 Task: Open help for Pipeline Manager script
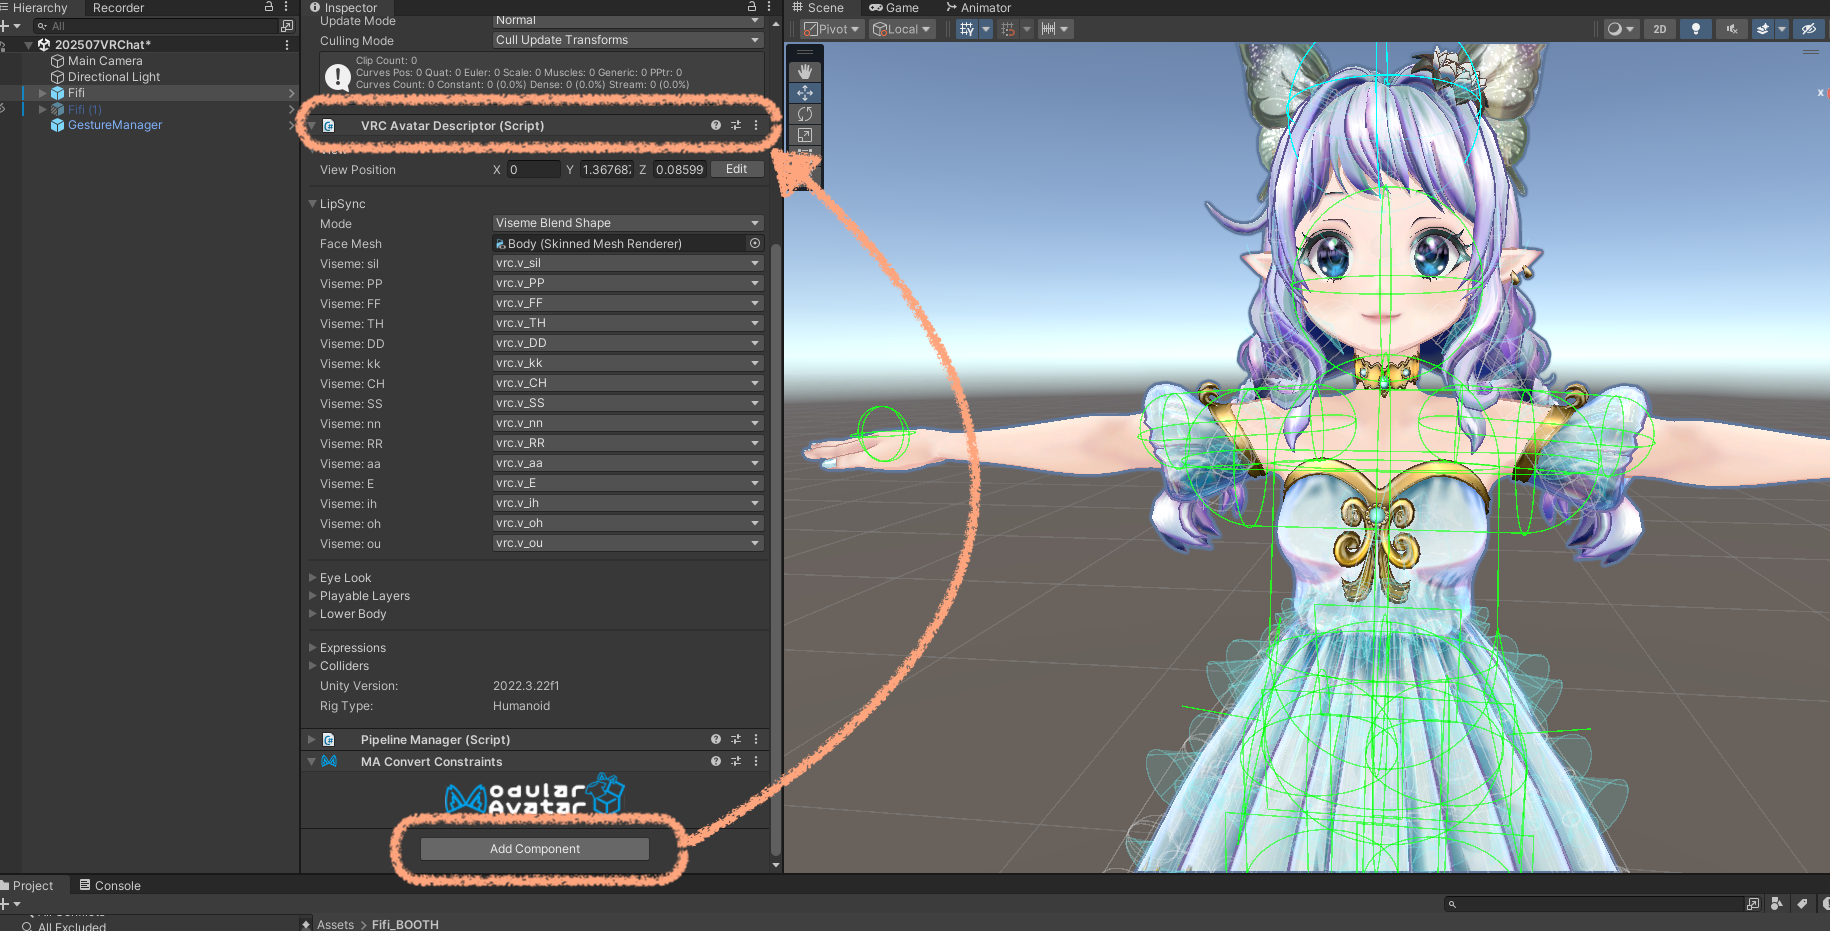[716, 740]
